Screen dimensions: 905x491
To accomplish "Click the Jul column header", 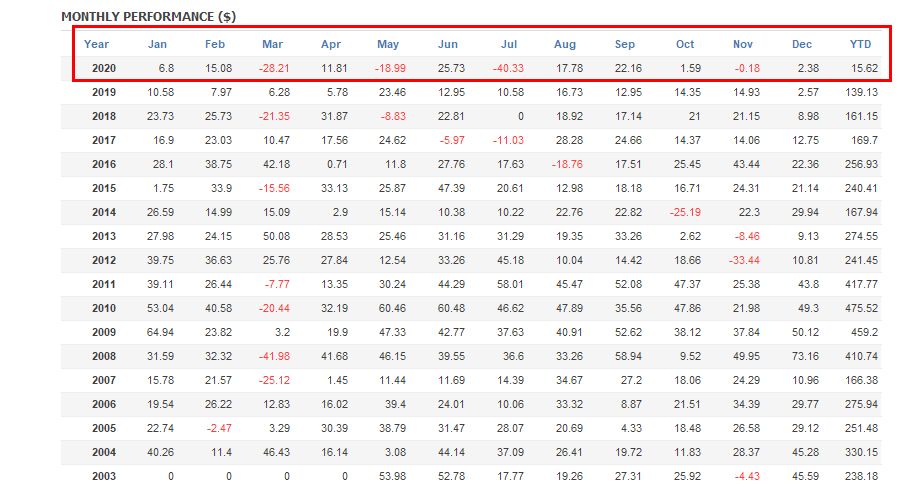I will pyautogui.click(x=508, y=44).
